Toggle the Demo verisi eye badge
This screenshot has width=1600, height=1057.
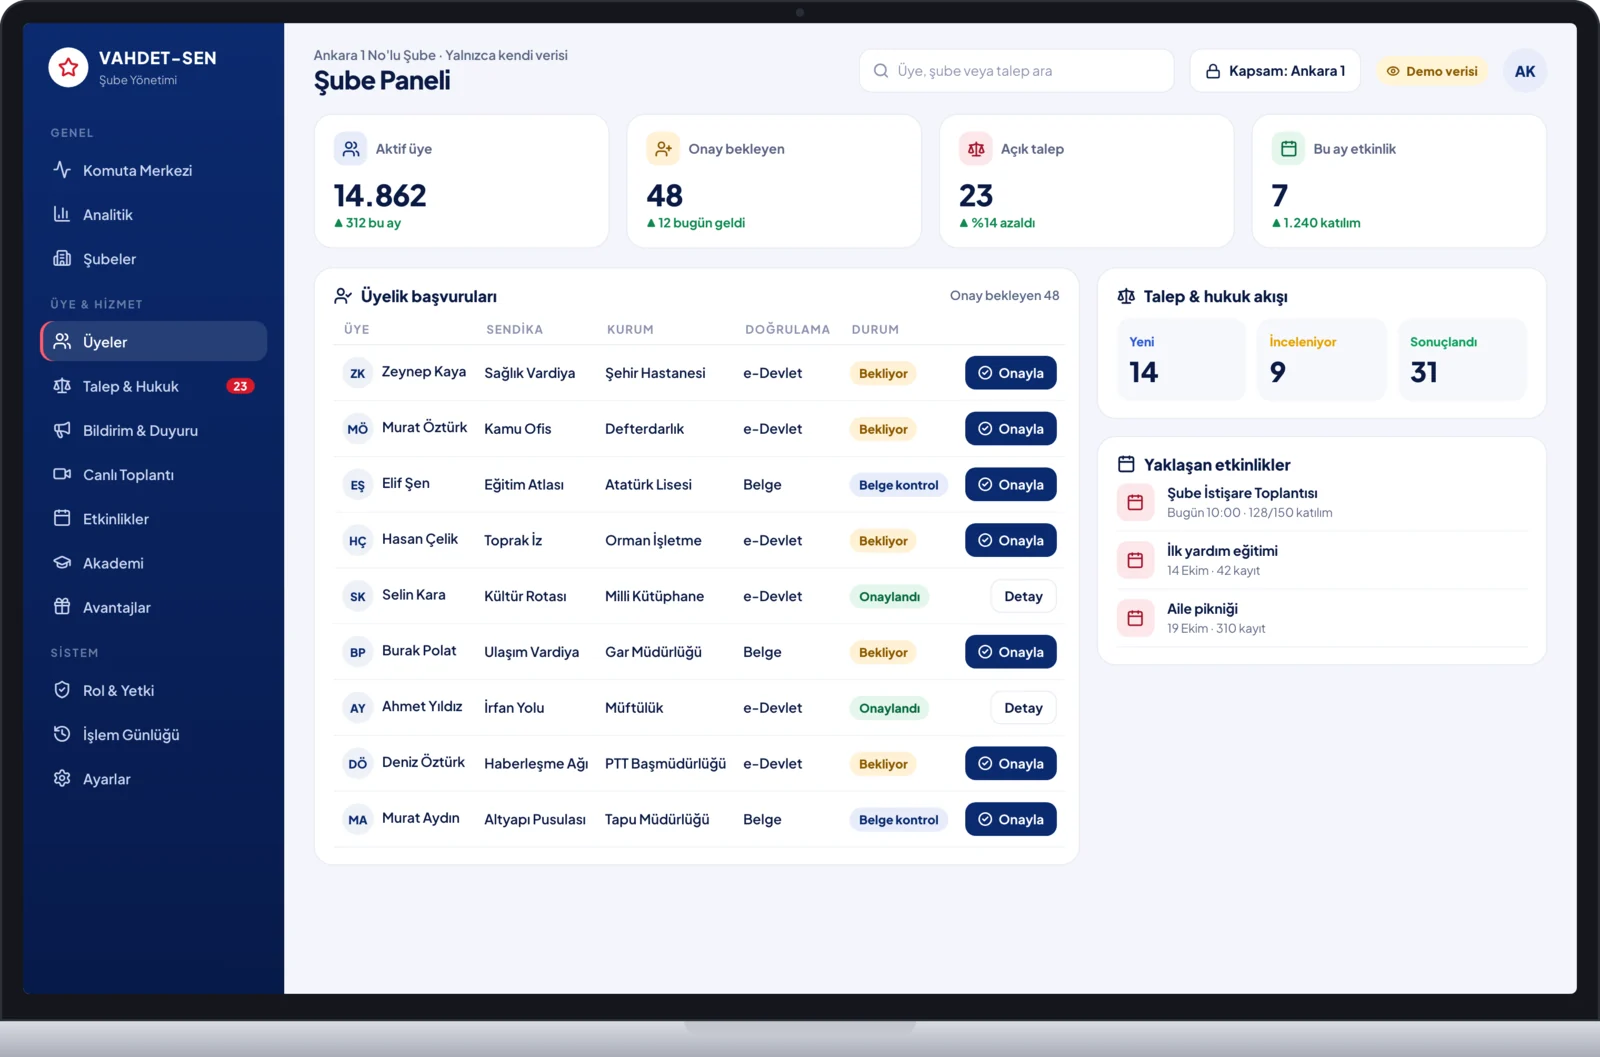[x=1432, y=71]
